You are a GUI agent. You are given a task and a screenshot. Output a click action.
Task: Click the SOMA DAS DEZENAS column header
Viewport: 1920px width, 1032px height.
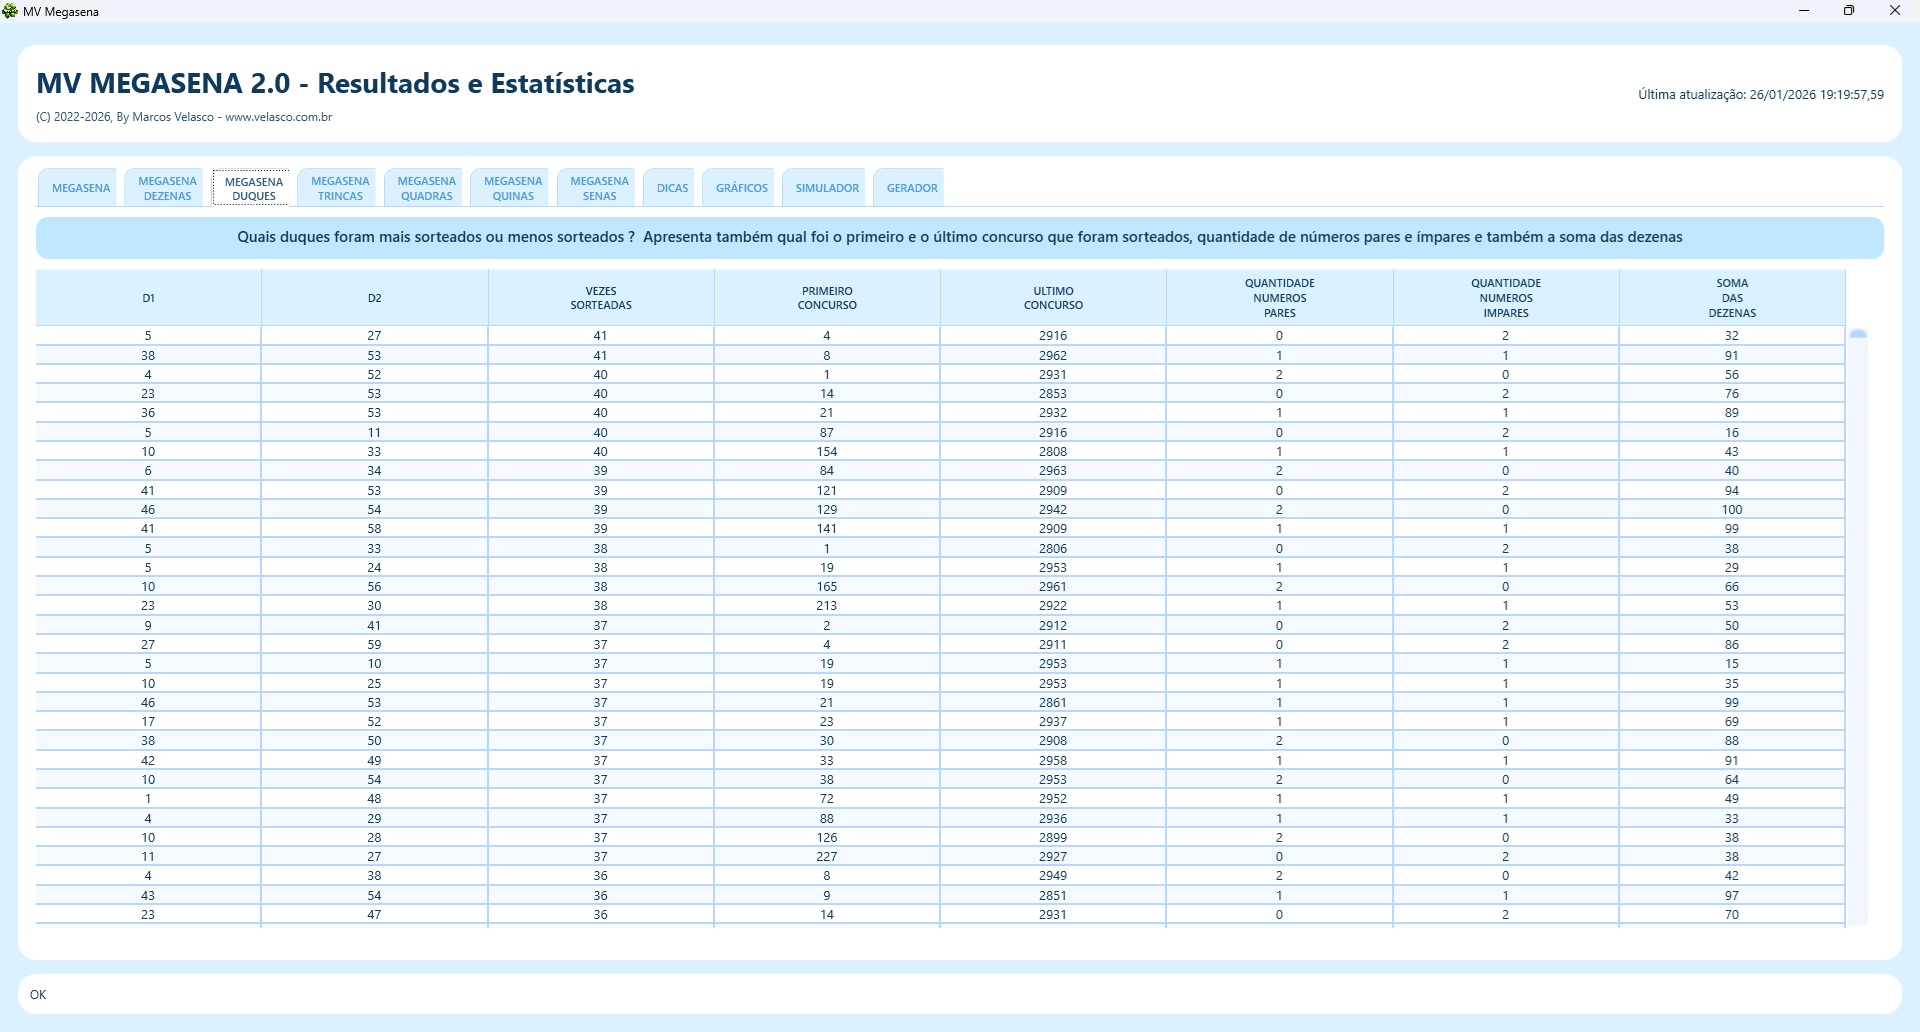click(1732, 298)
